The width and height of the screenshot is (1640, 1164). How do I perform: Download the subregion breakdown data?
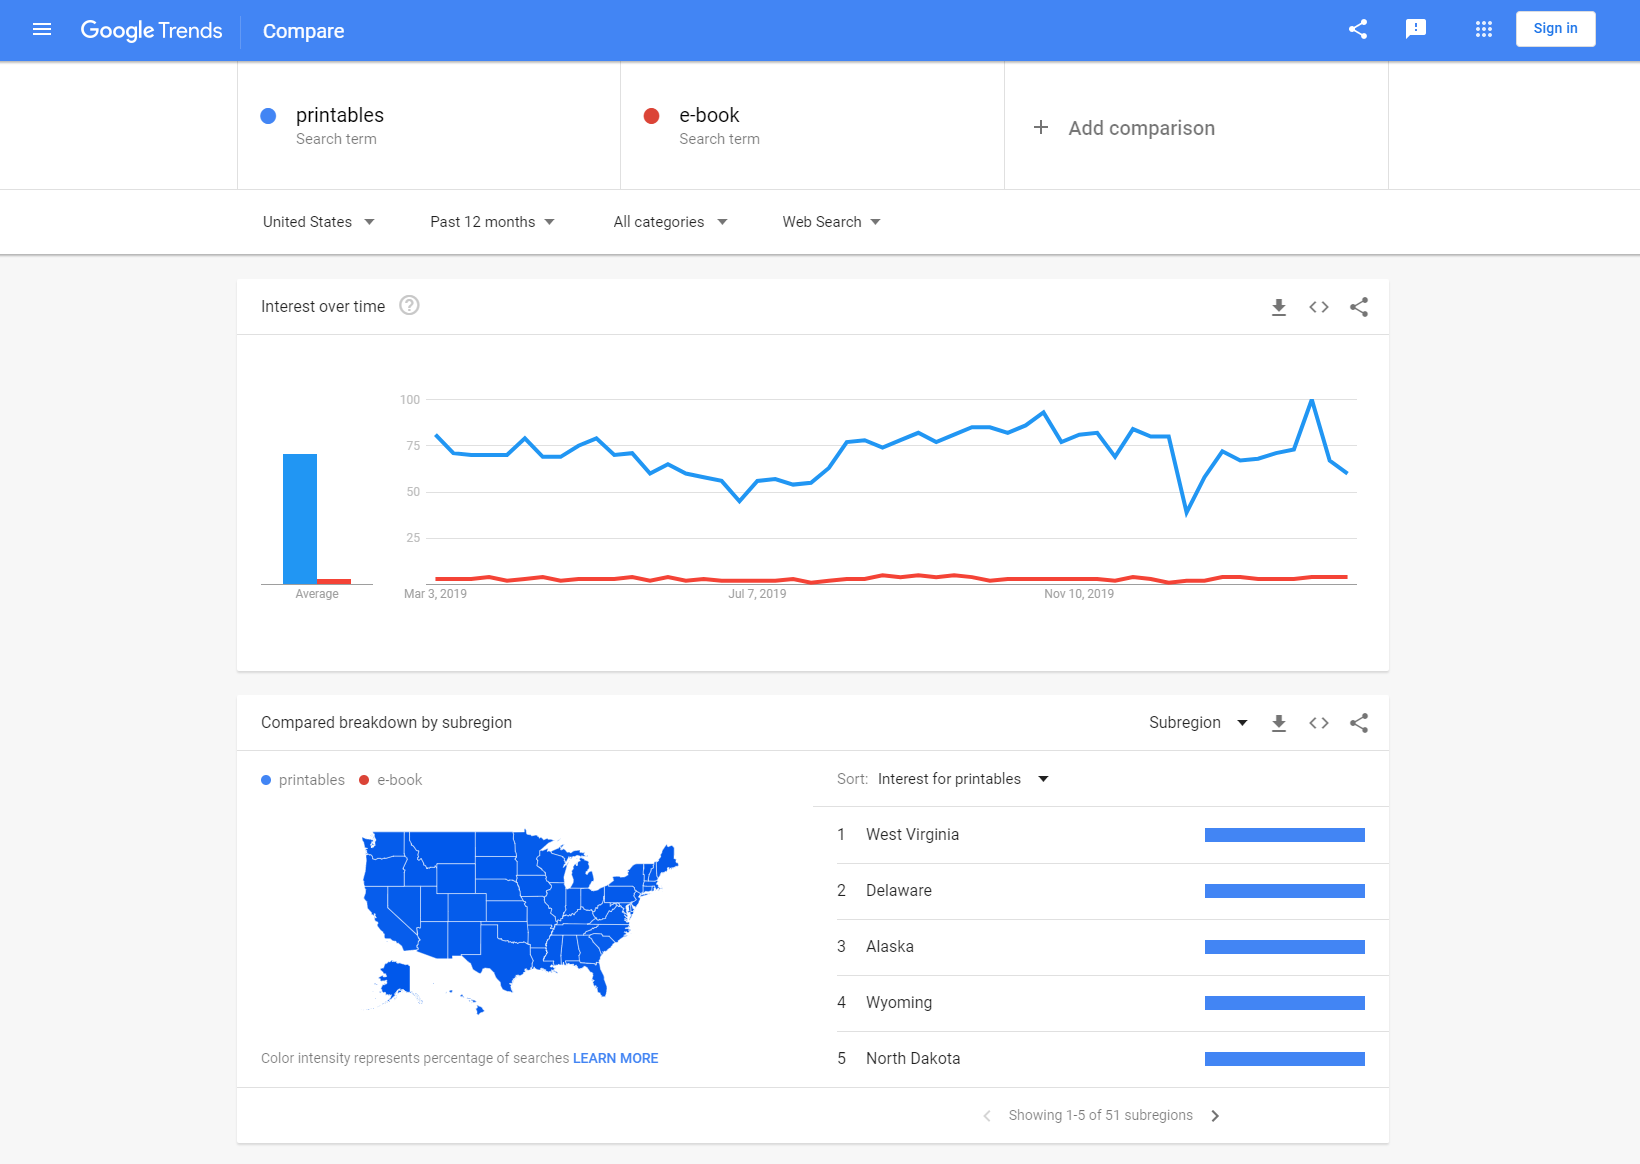tap(1279, 722)
